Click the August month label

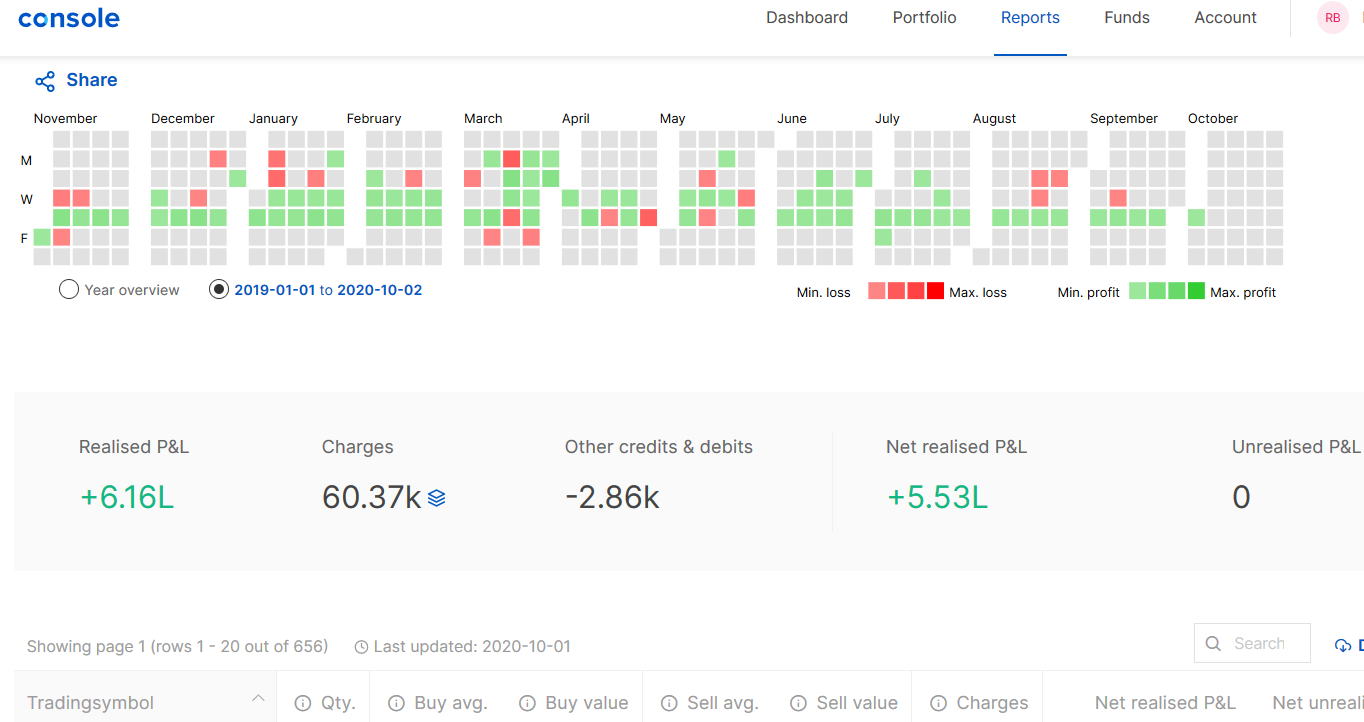pyautogui.click(x=994, y=118)
